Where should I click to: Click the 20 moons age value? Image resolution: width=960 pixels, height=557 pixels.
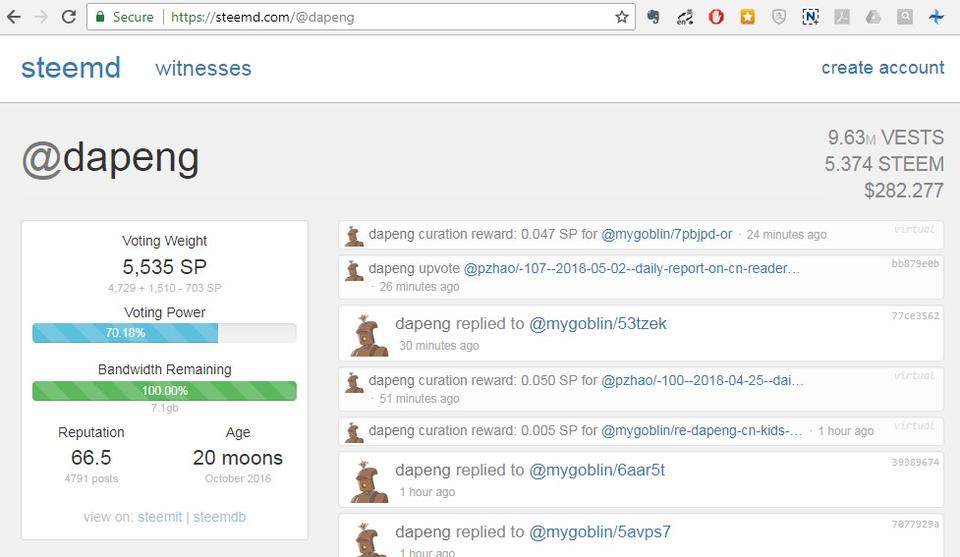coord(238,458)
